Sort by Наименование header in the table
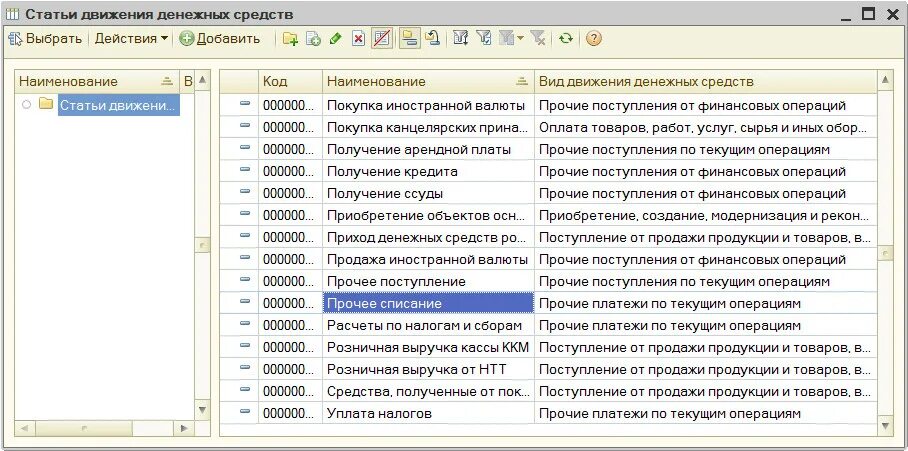The image size is (908, 451). (428, 82)
